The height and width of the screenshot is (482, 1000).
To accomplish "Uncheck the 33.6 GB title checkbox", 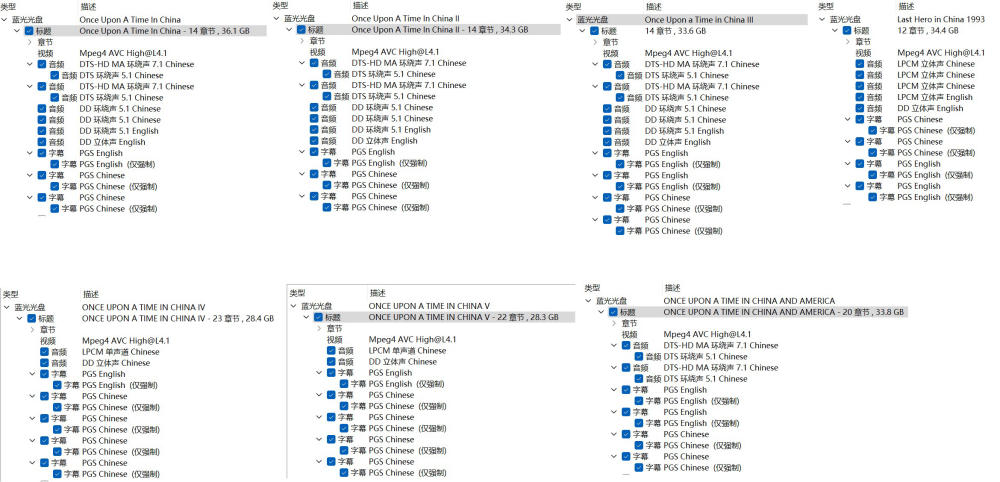I will pos(595,31).
